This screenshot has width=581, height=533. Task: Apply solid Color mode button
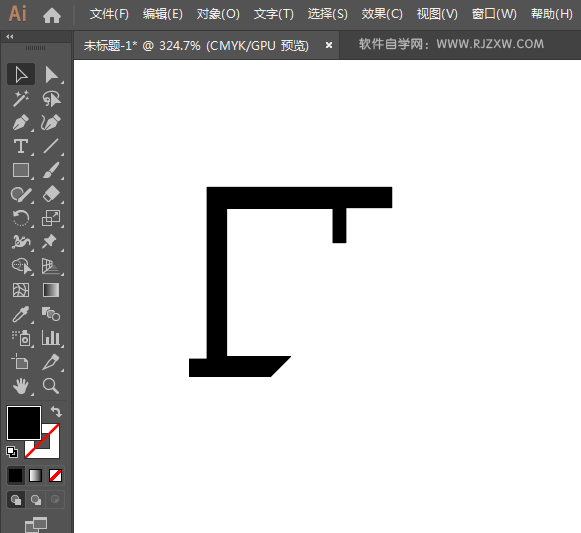pos(16,476)
